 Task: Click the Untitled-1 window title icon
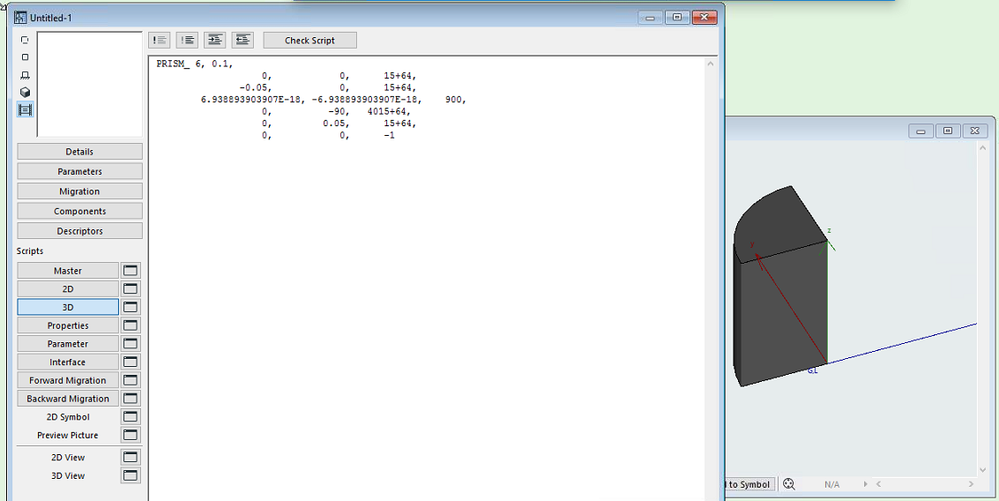point(20,18)
